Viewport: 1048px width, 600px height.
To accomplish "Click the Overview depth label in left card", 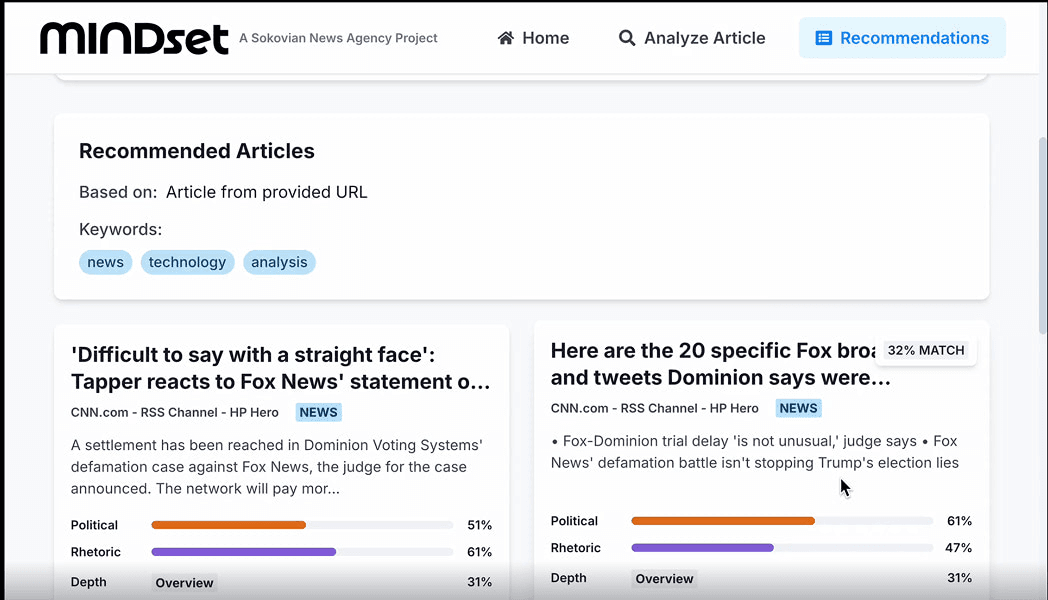I will point(184,583).
